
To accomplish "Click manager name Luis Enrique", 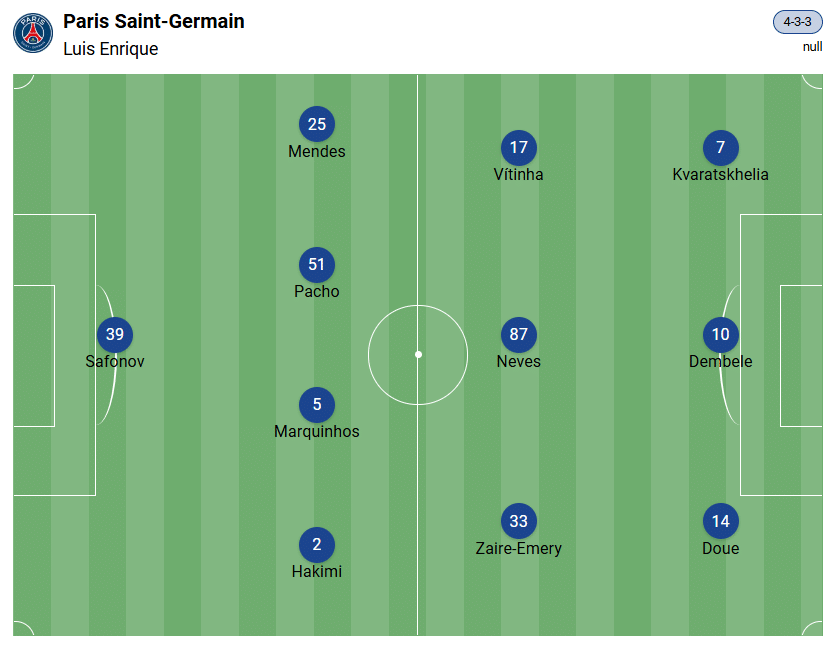I will 110,48.
